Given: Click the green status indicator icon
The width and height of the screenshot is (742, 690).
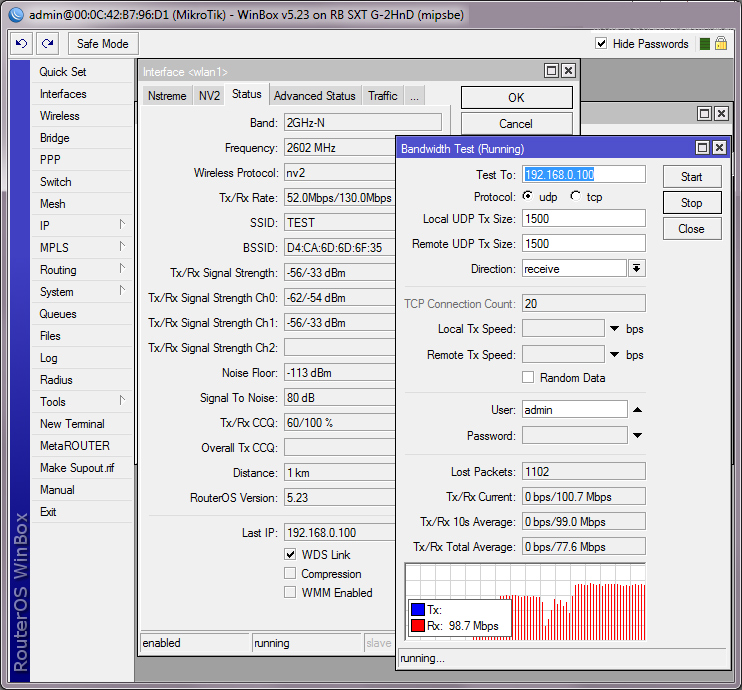Looking at the screenshot, I should click(x=705, y=44).
